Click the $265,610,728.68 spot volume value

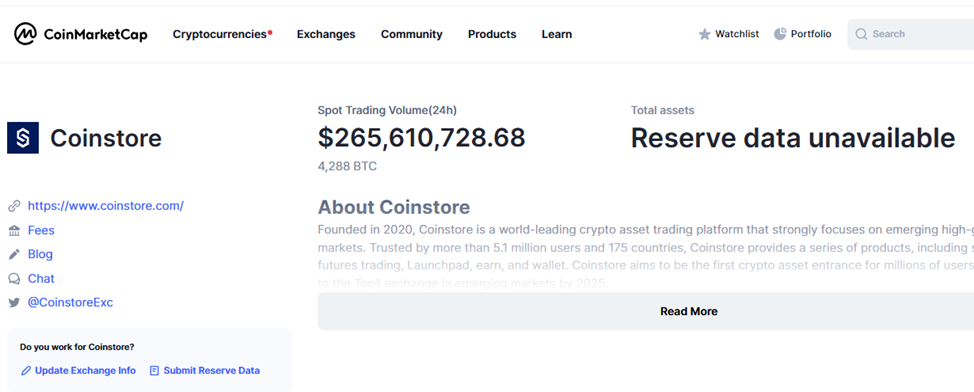(422, 138)
